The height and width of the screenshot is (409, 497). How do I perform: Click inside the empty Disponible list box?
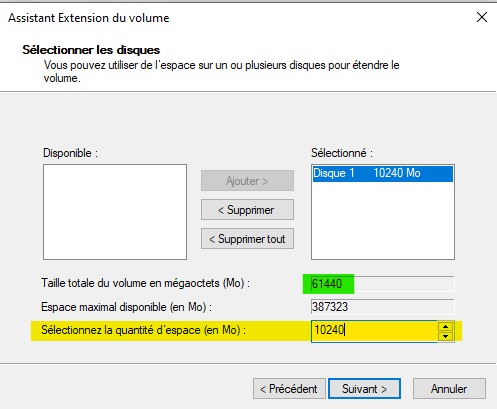click(115, 212)
